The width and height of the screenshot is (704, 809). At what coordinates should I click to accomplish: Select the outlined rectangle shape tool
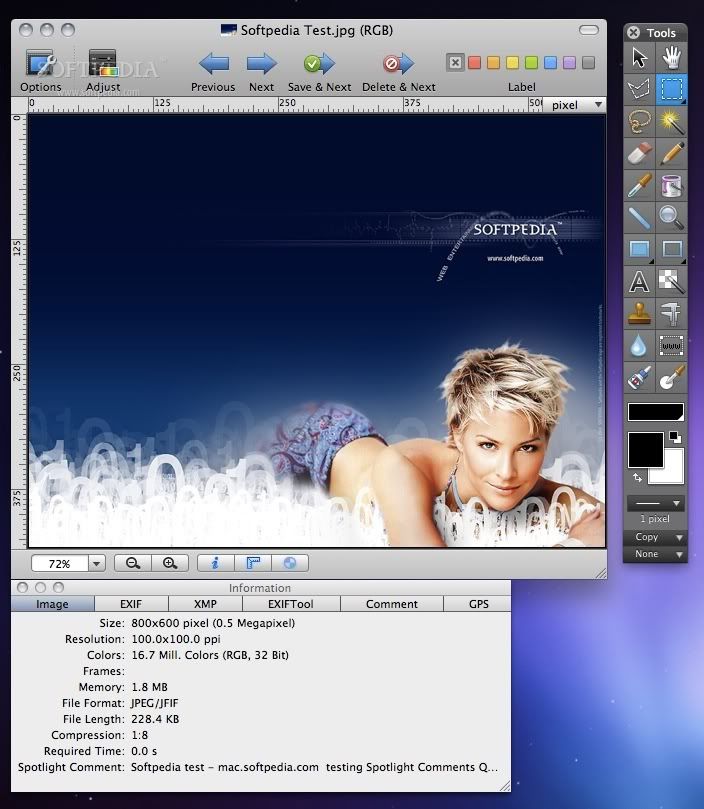pyautogui.click(x=671, y=249)
